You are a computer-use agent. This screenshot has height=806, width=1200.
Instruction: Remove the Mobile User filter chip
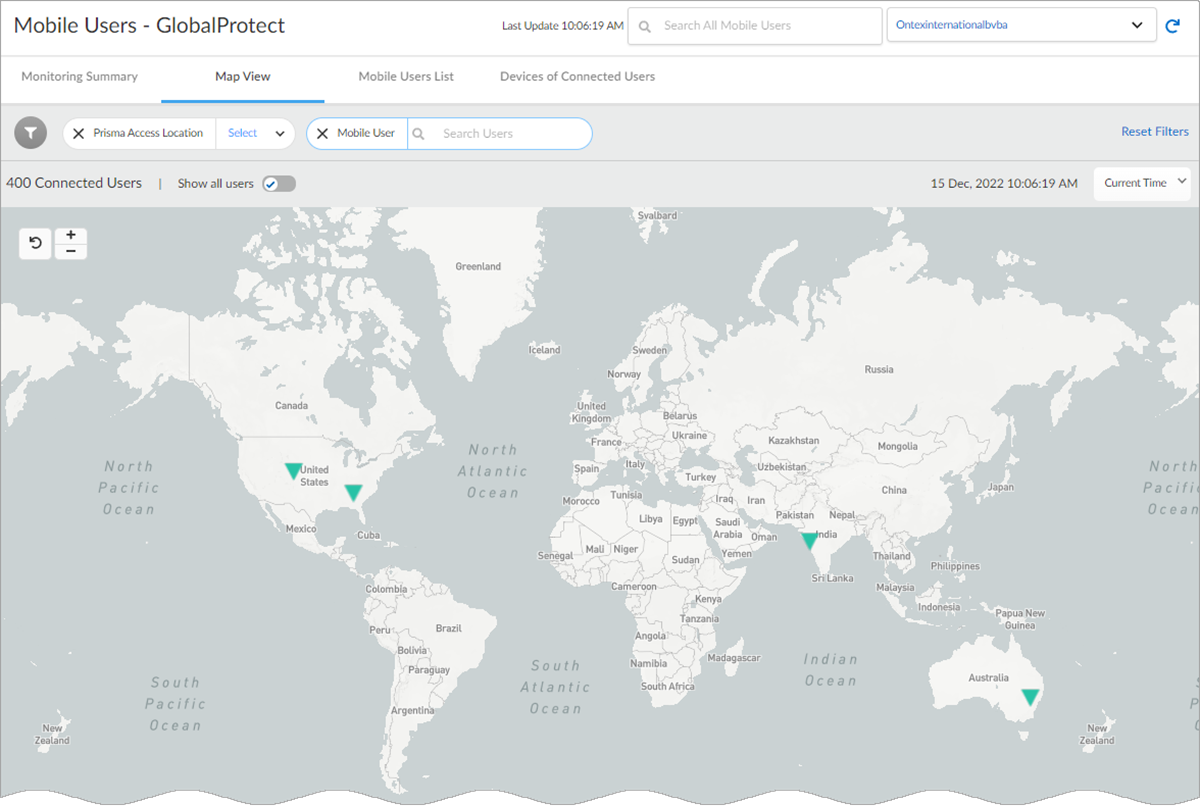pos(322,133)
